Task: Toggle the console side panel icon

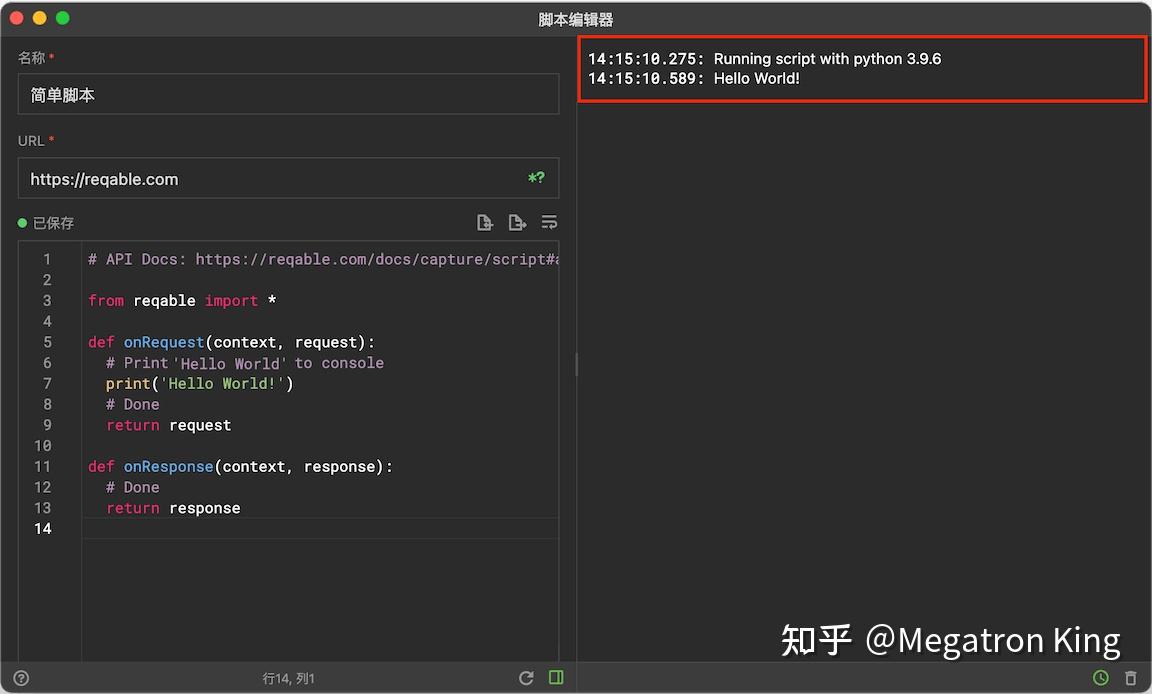Action: pos(556,678)
